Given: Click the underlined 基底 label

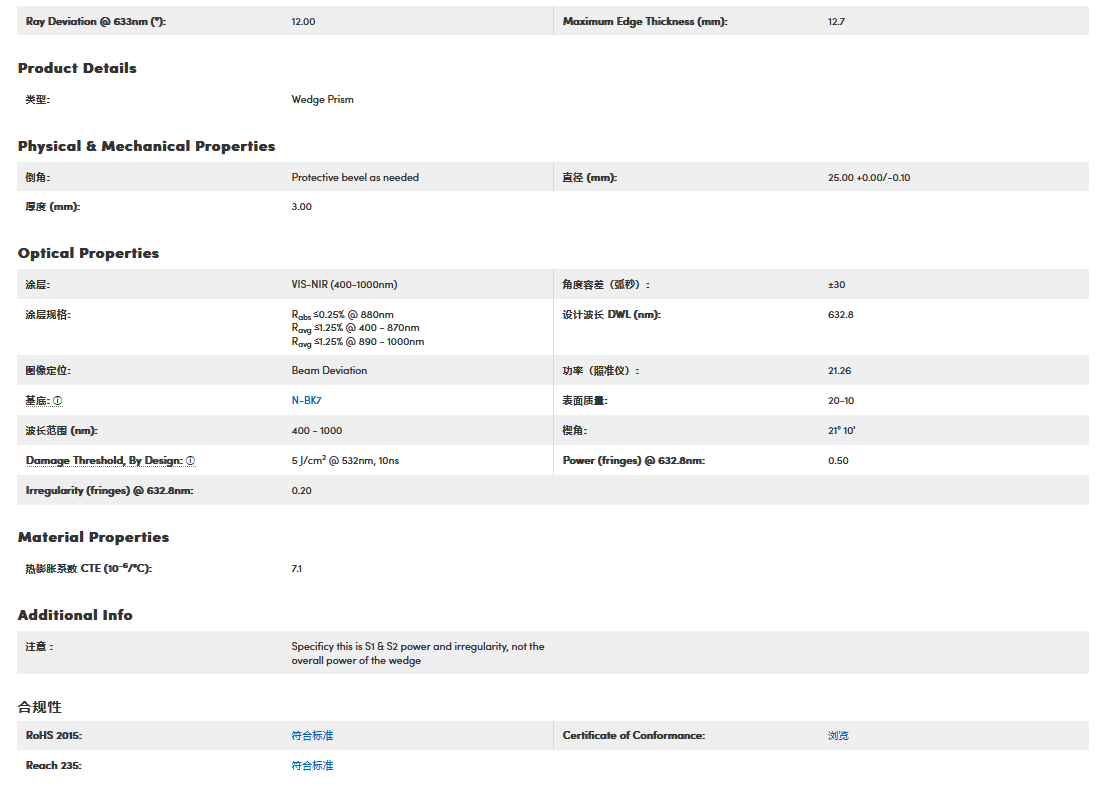Looking at the screenshot, I should 37,401.
